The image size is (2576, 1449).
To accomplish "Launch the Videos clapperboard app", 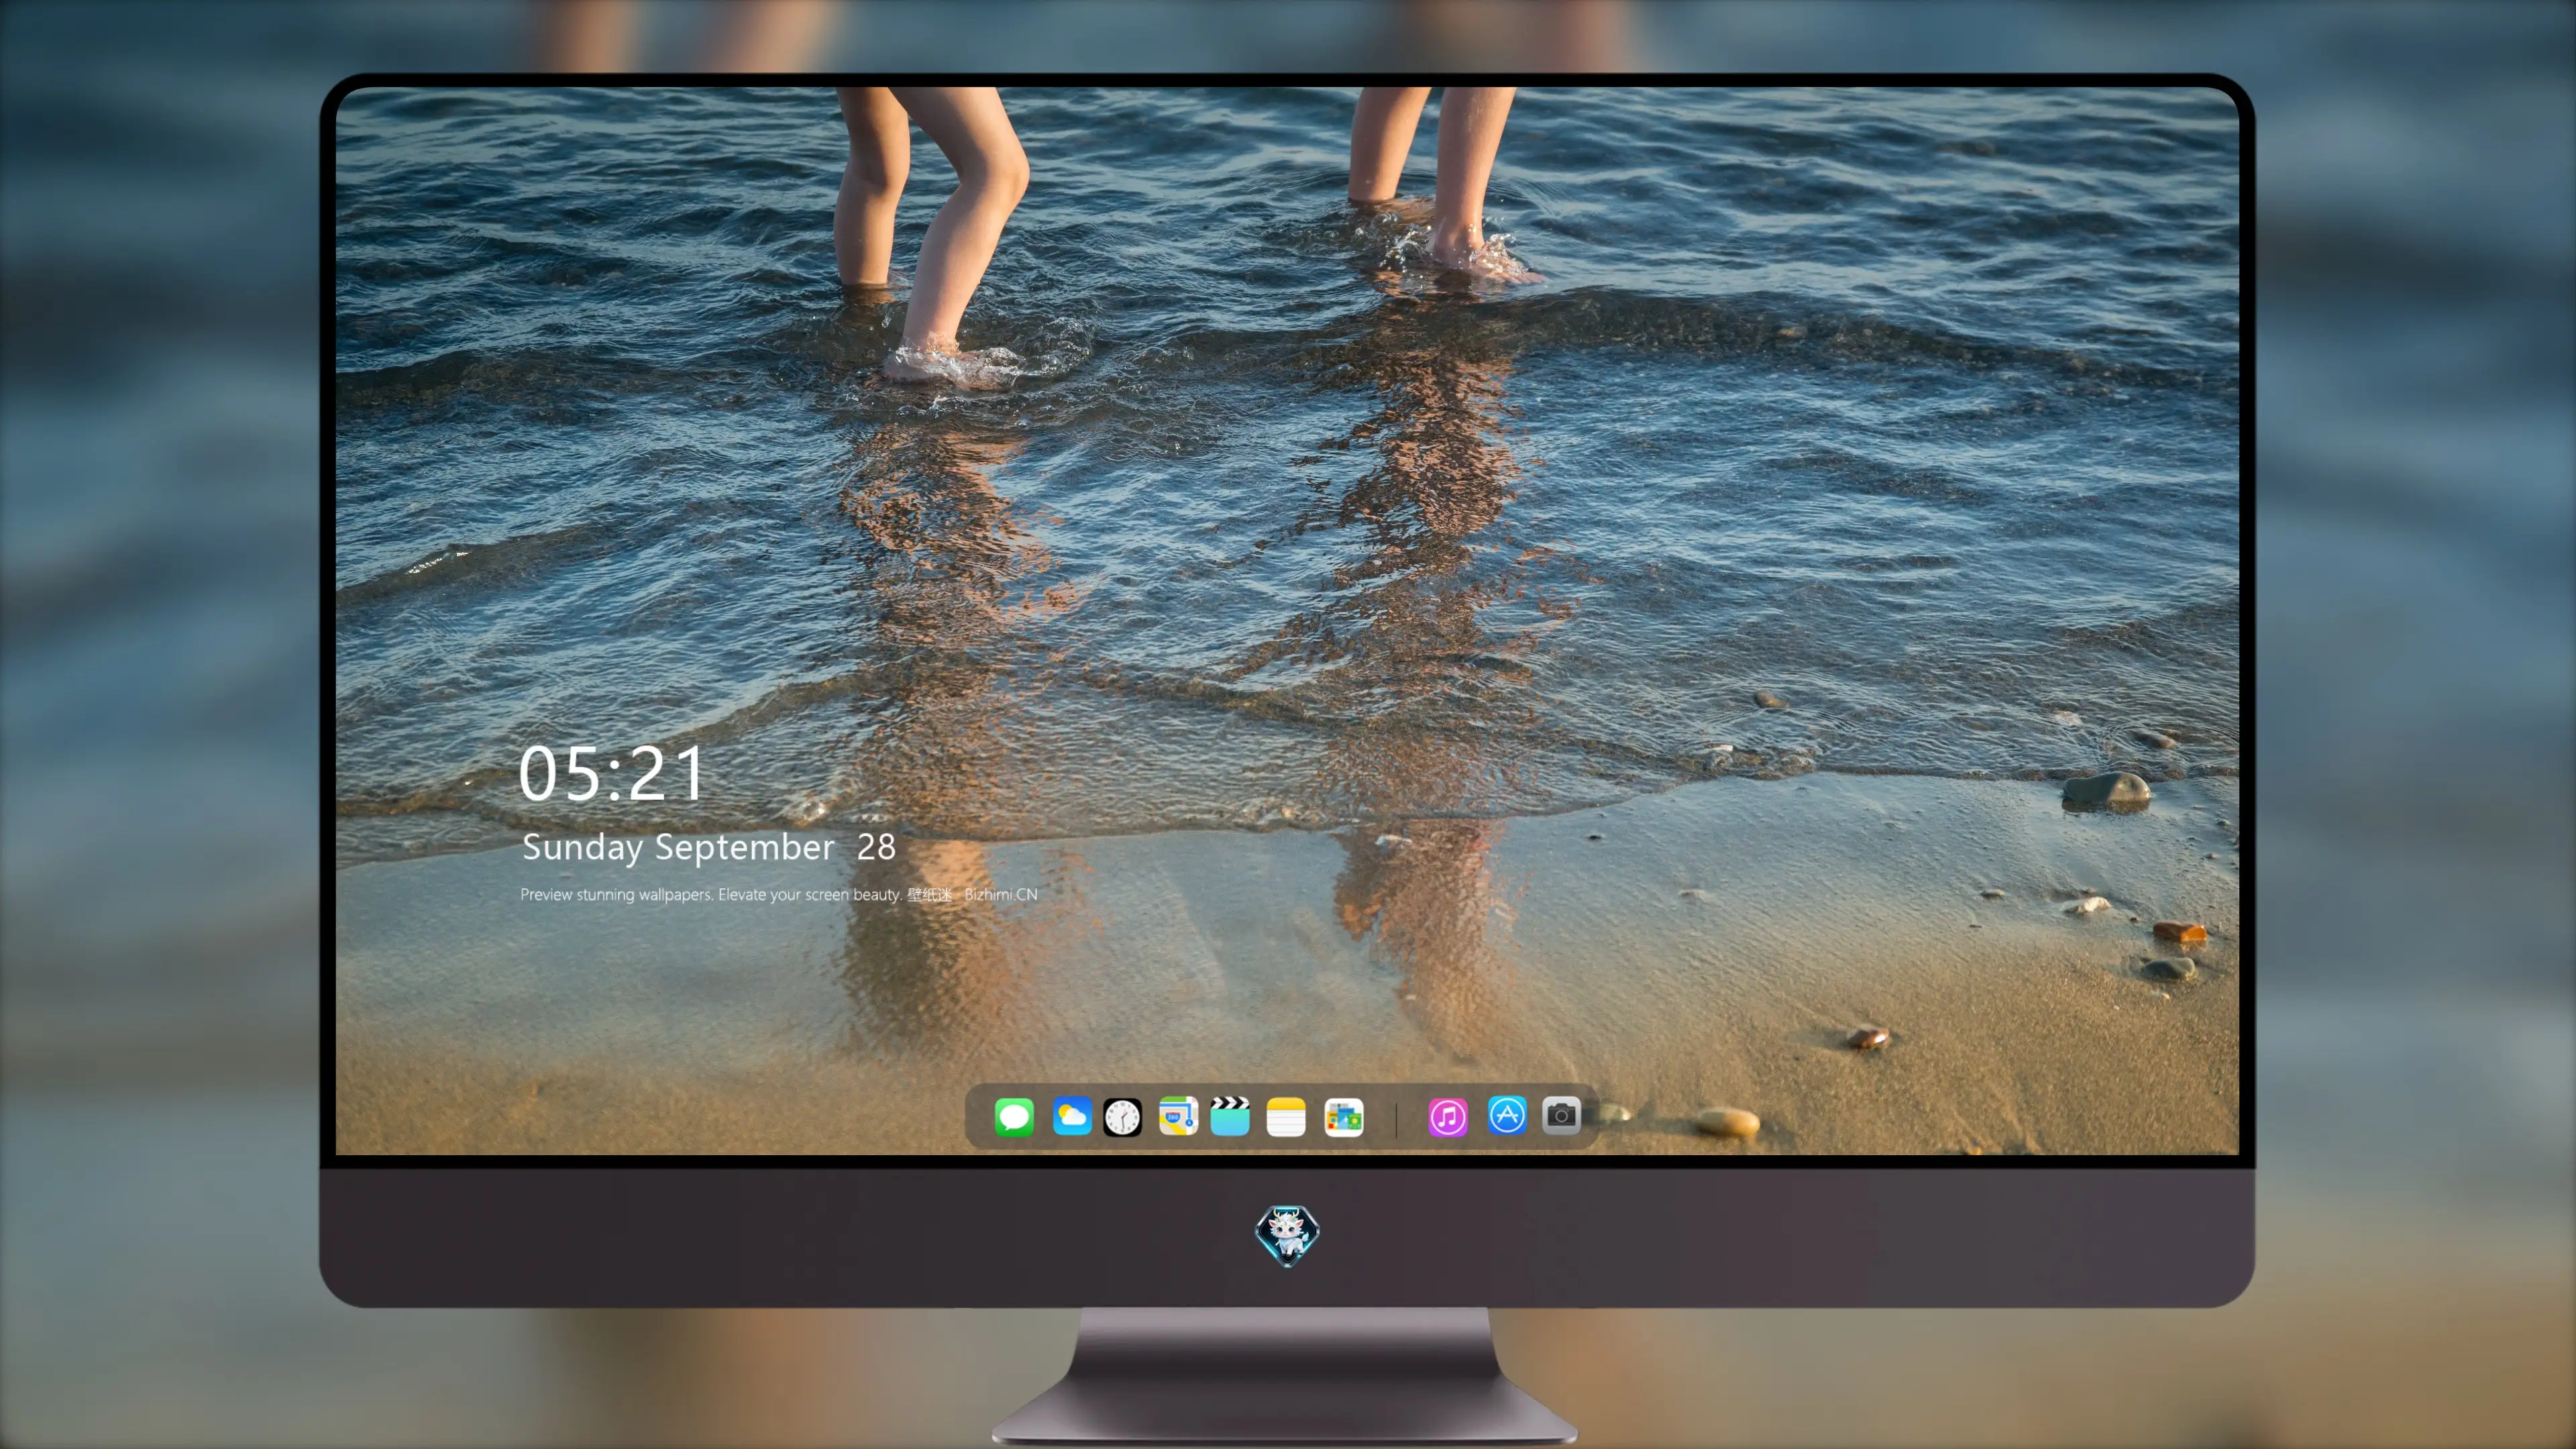I will [1230, 1117].
